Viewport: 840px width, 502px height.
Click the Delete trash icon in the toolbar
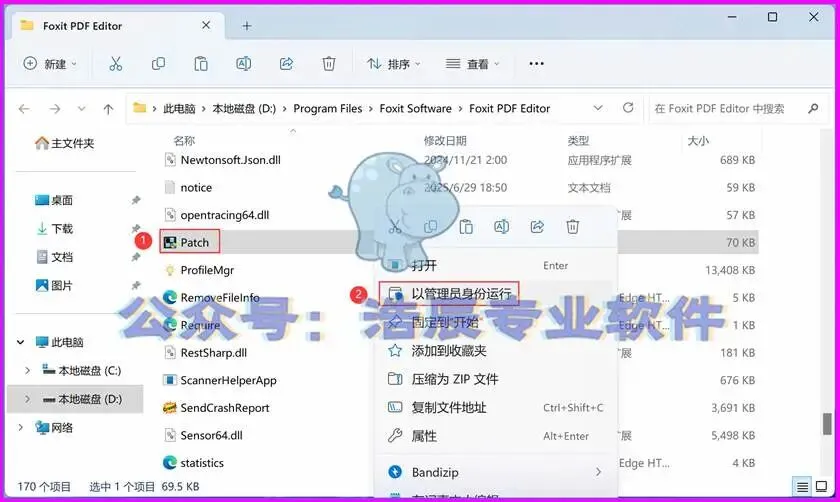[329, 64]
